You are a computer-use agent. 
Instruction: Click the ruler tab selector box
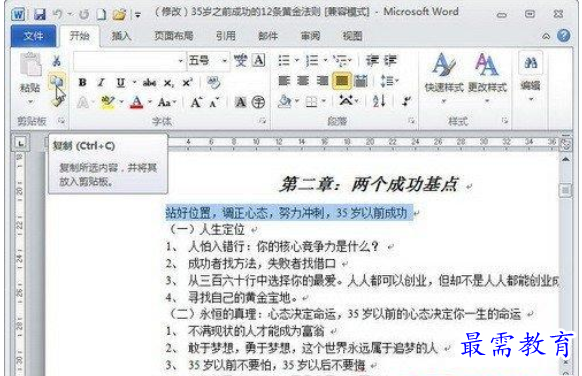pyautogui.click(x=20, y=143)
